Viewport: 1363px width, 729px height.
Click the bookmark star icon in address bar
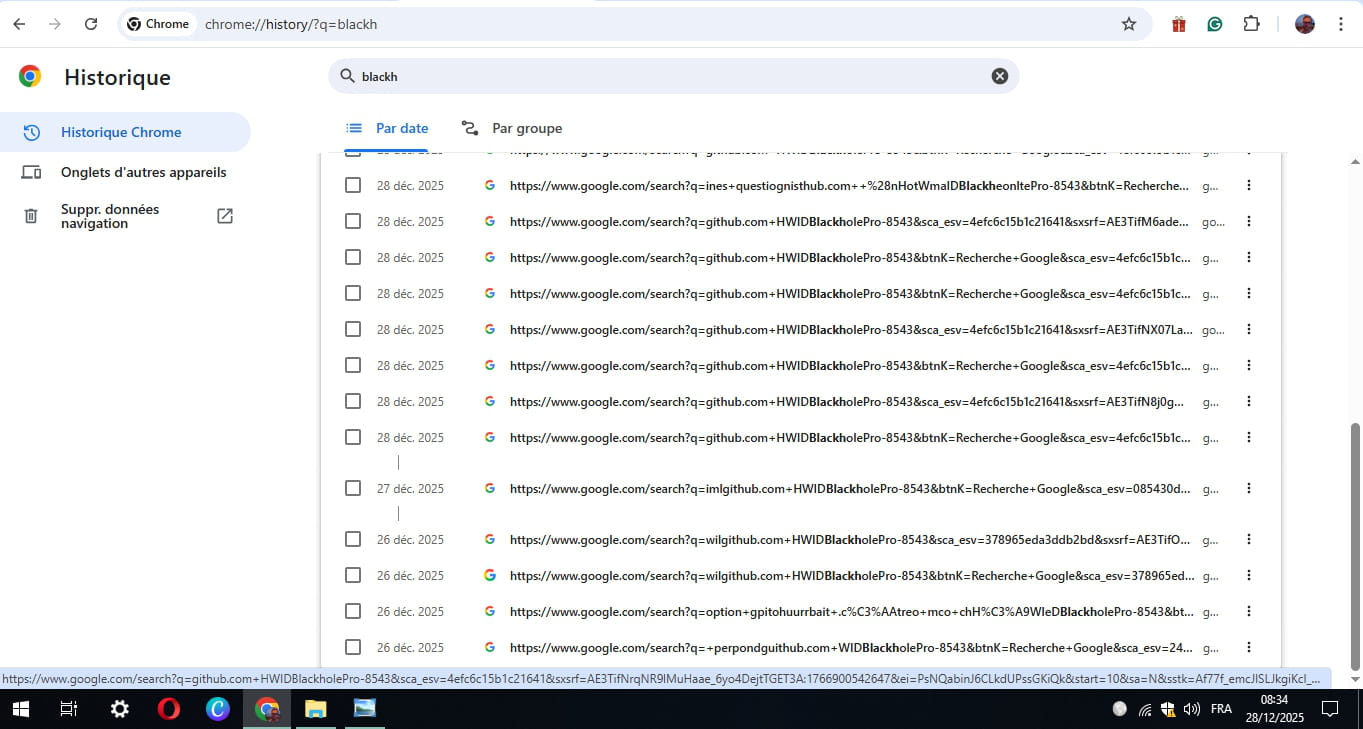(x=1129, y=24)
